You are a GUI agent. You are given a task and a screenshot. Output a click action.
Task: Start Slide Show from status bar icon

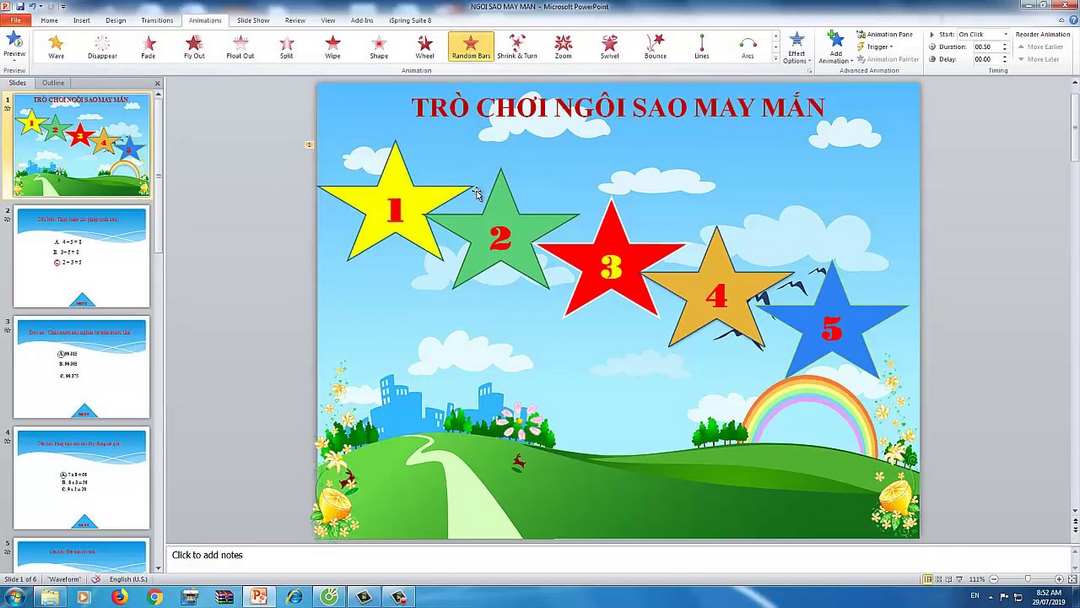(x=959, y=579)
